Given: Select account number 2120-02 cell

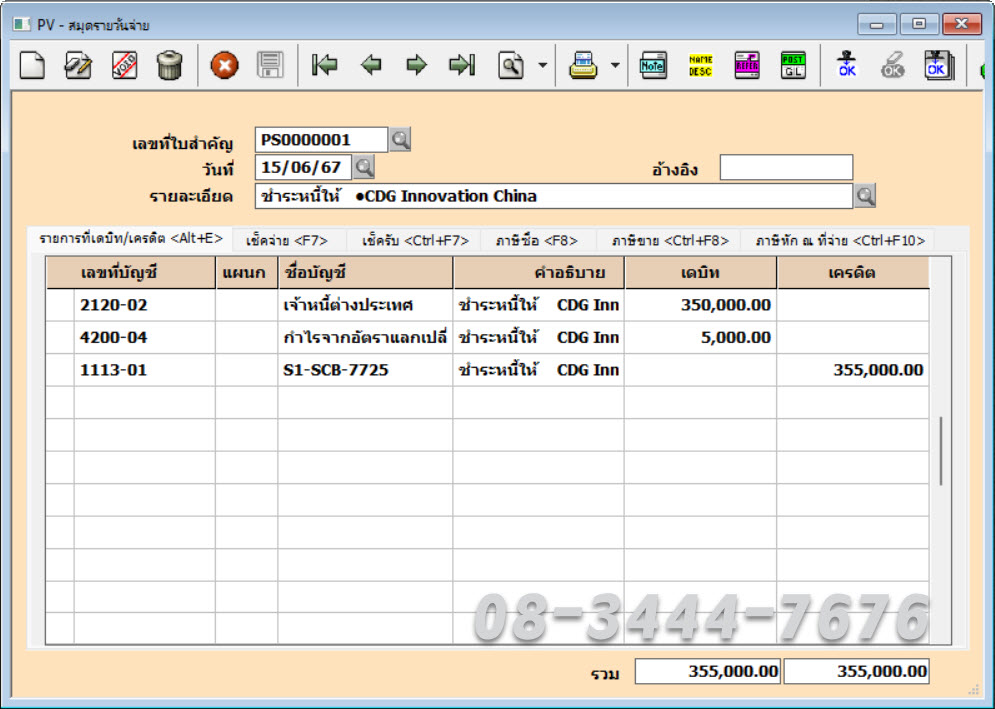Looking at the screenshot, I should [145, 305].
